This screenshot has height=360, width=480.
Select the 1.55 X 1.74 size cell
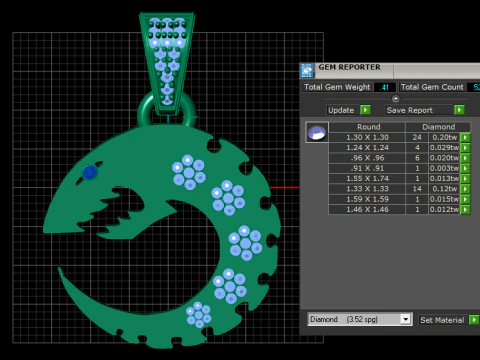(367, 179)
